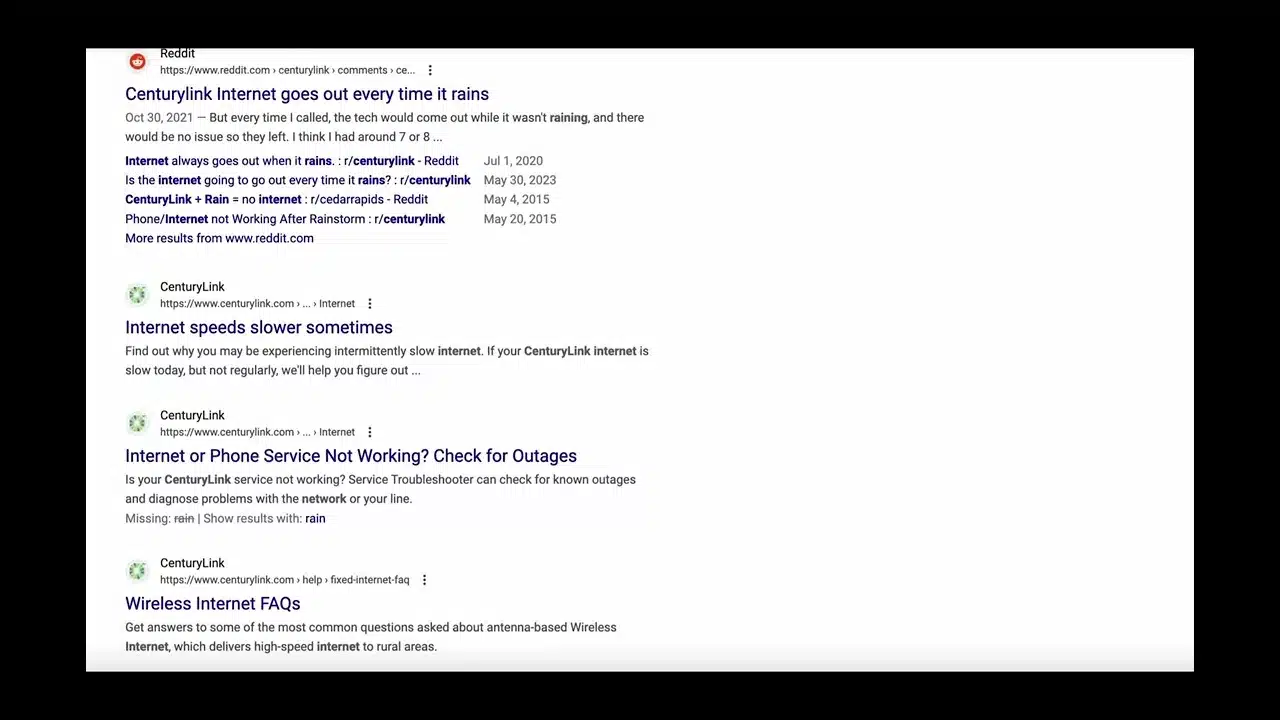
Task: Click the Reddit favicon icon
Action: click(x=137, y=62)
